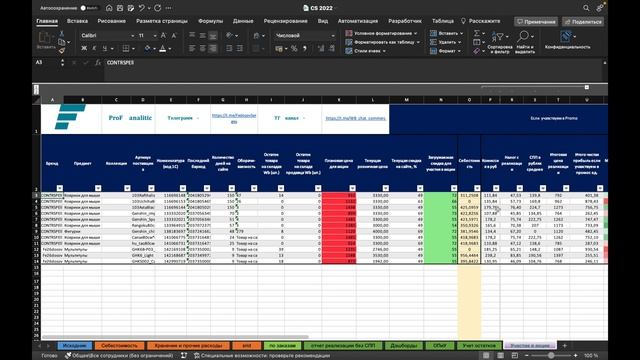Open the Главная ribbon tab
The height and width of the screenshot is (360, 640).
coord(47,21)
